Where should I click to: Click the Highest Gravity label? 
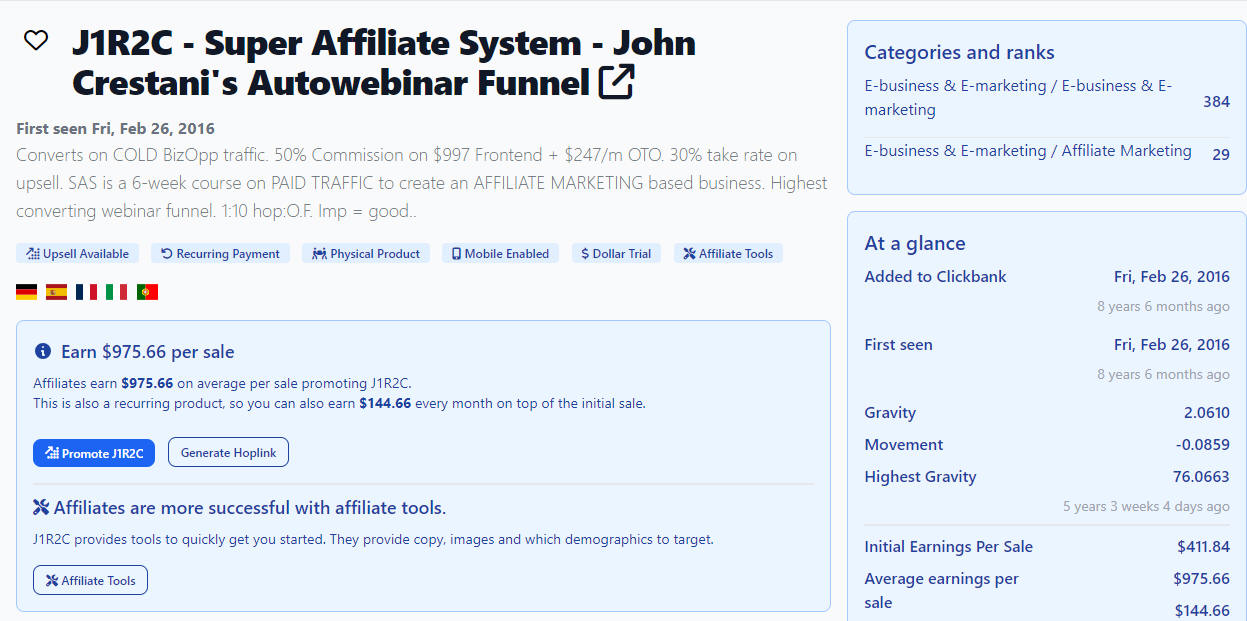tap(920, 477)
